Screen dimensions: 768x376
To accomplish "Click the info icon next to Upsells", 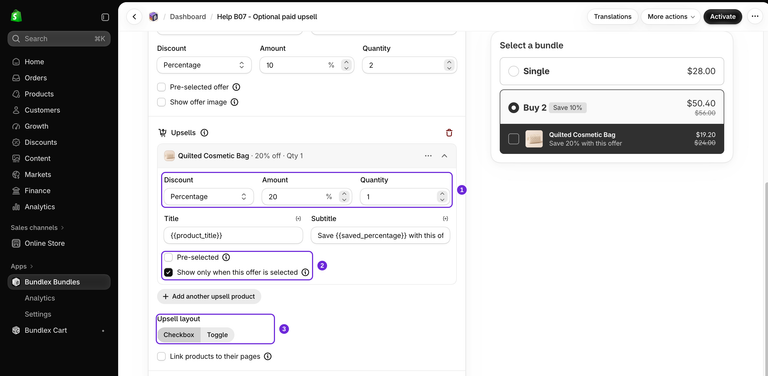I will 205,133.
